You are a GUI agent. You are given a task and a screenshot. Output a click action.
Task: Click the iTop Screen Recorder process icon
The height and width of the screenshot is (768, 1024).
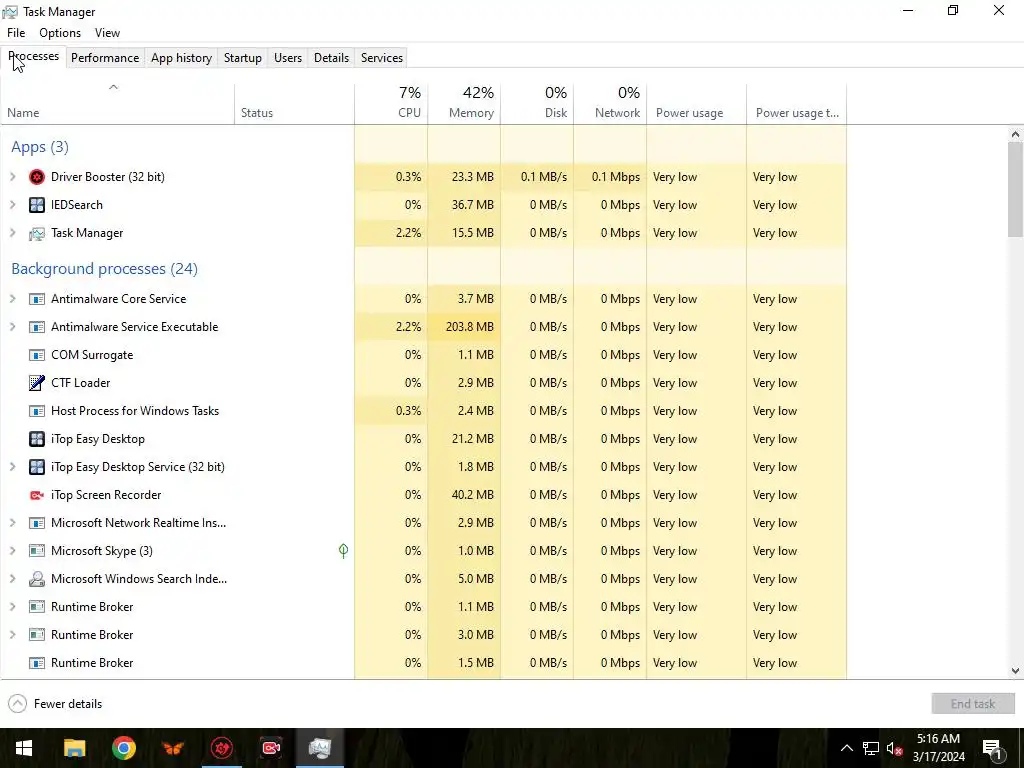37,495
